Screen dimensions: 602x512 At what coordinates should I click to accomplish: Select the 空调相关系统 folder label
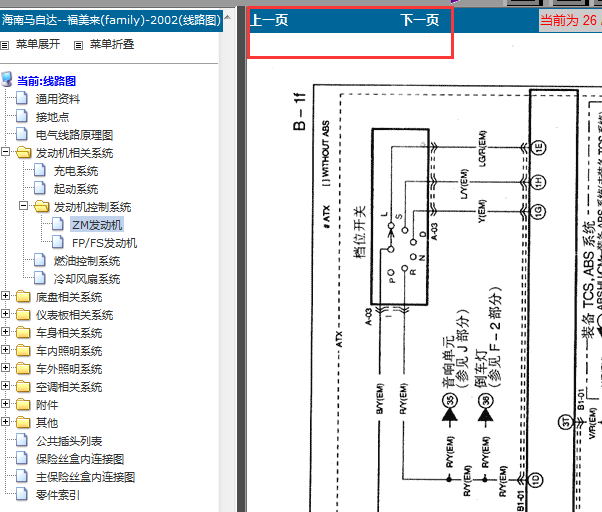pyautogui.click(x=69, y=387)
